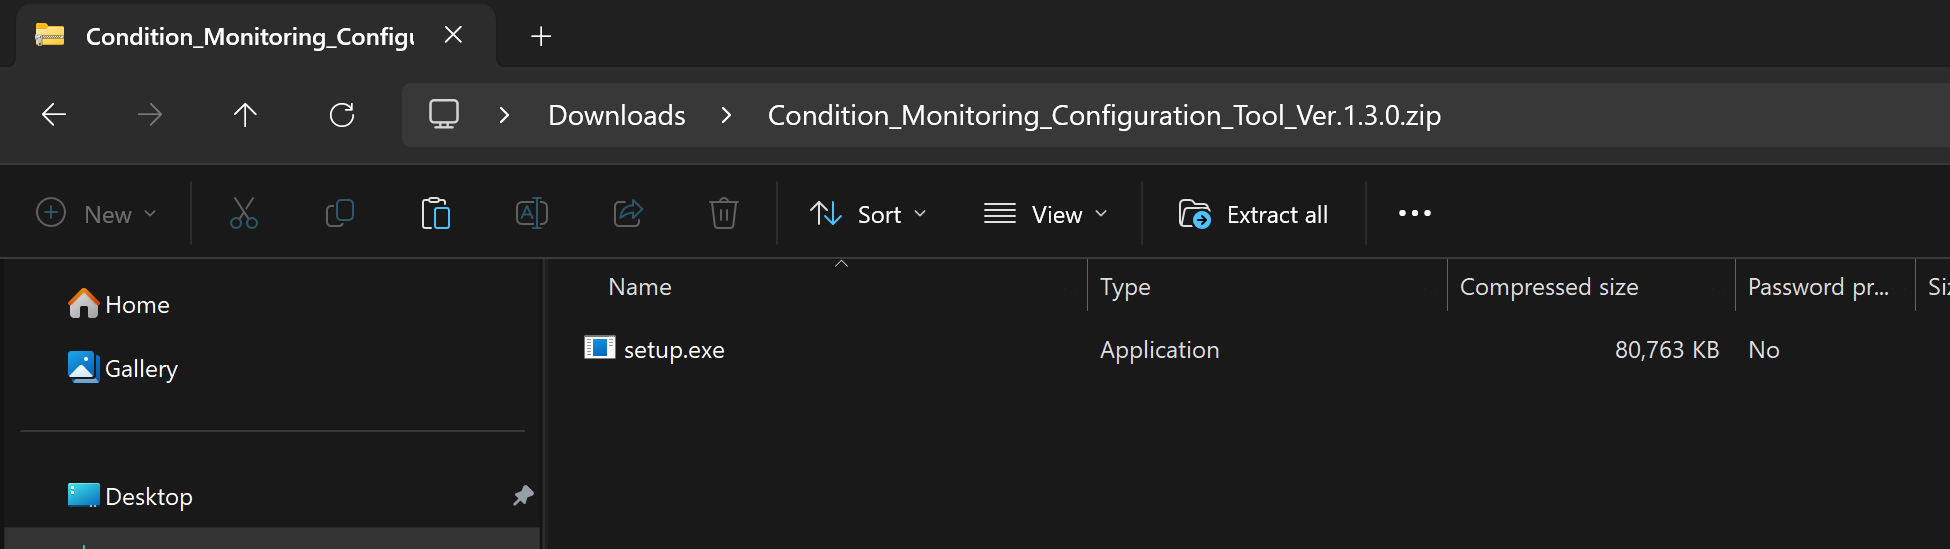The image size is (1950, 549).
Task: Click the Copy icon in toolbar
Action: click(340, 213)
